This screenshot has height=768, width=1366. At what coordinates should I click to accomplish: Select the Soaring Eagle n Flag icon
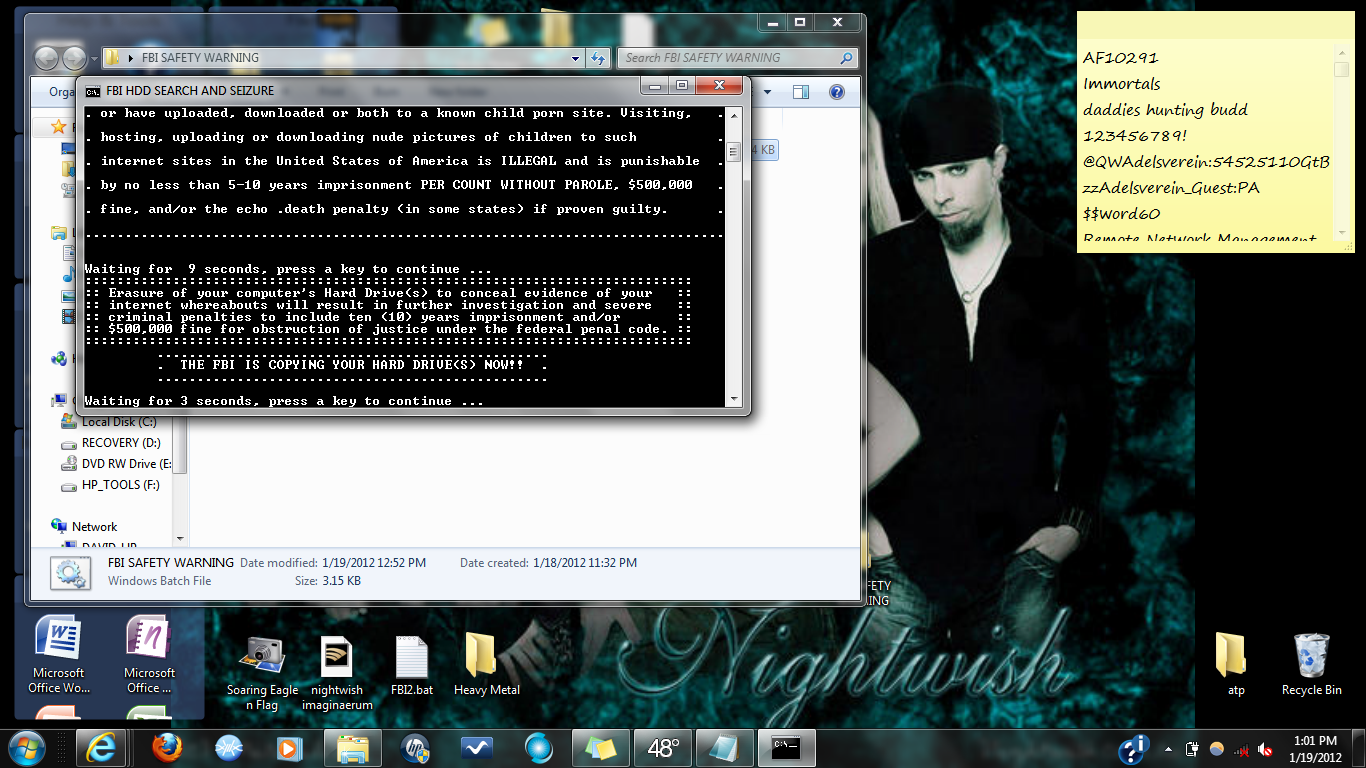pos(262,672)
